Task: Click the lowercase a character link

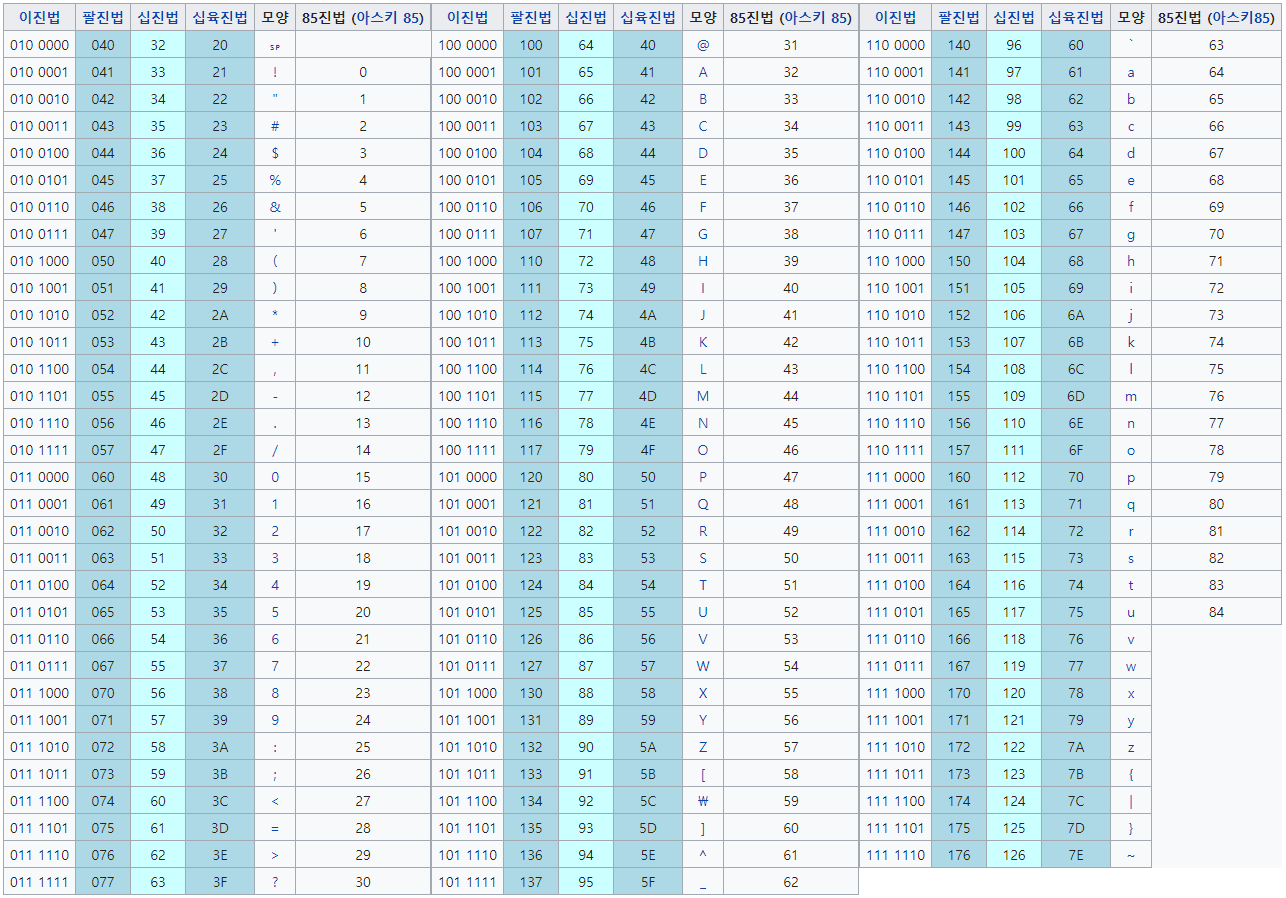Action: (x=1131, y=72)
